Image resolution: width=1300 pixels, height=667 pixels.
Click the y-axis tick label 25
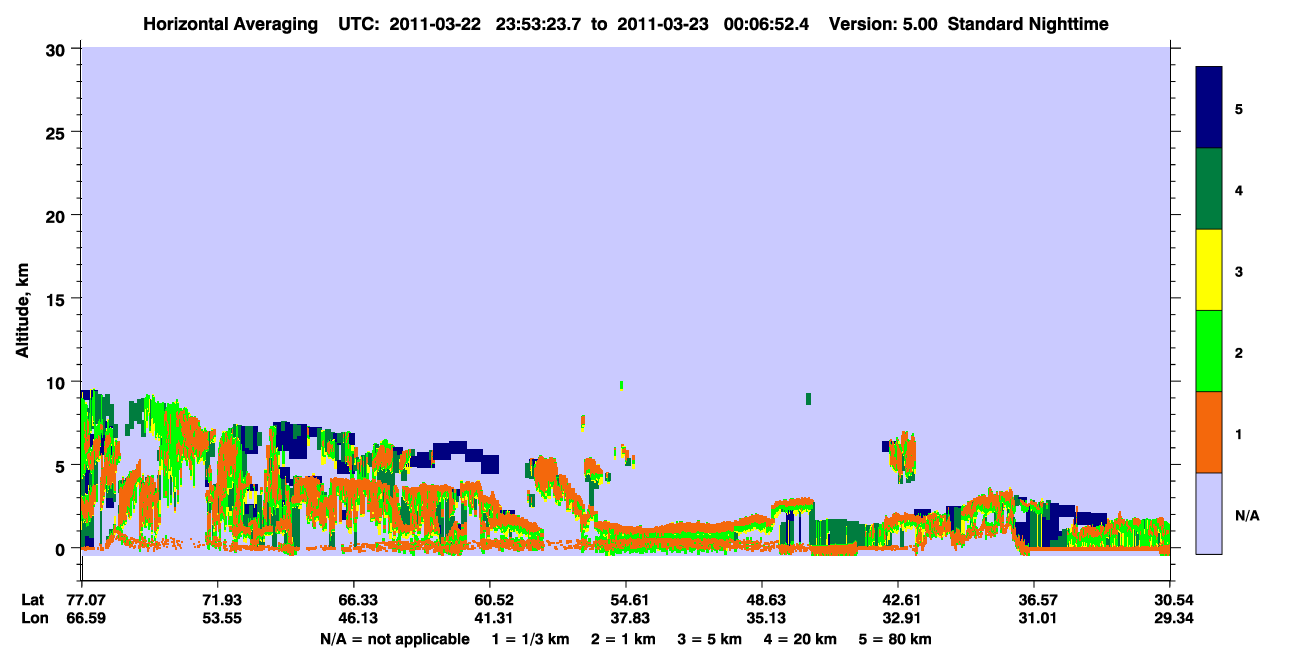coord(58,132)
